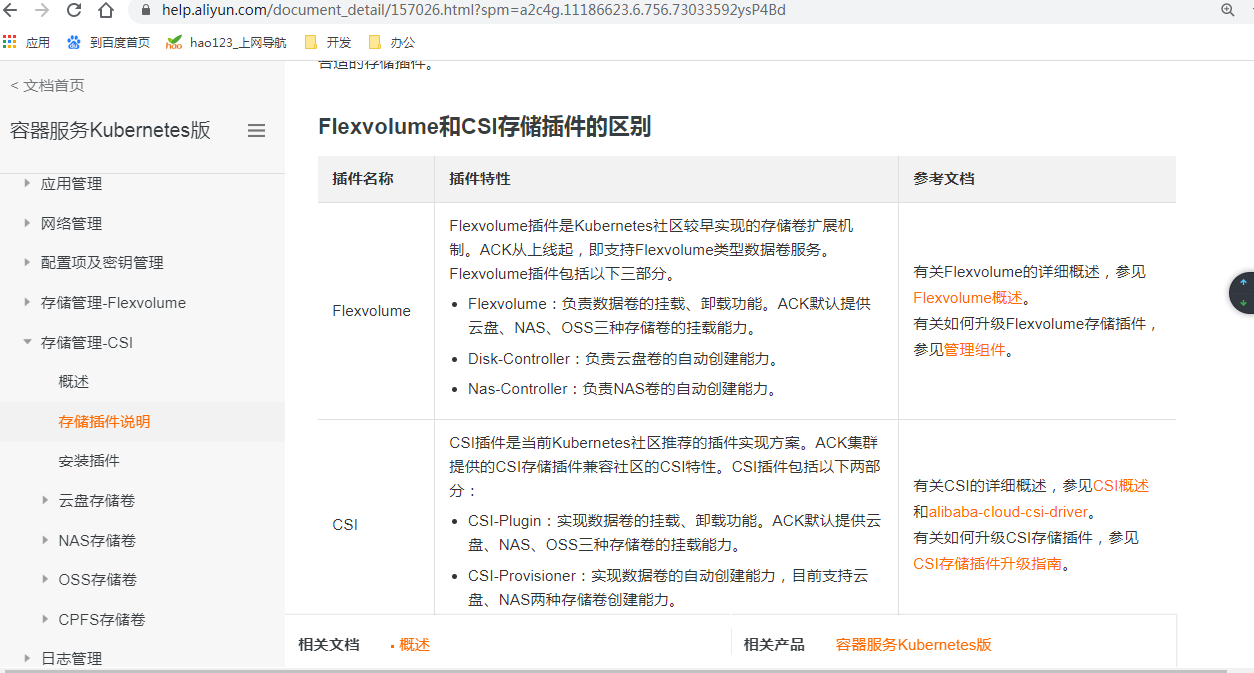Go back in browser history
Screen dimensions: 1254x673
pyautogui.click(x=12, y=11)
